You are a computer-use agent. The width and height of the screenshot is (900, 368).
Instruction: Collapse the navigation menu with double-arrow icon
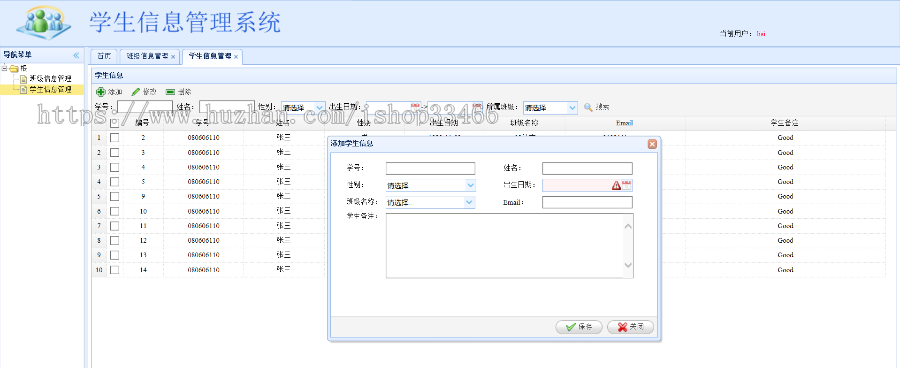tap(76, 55)
